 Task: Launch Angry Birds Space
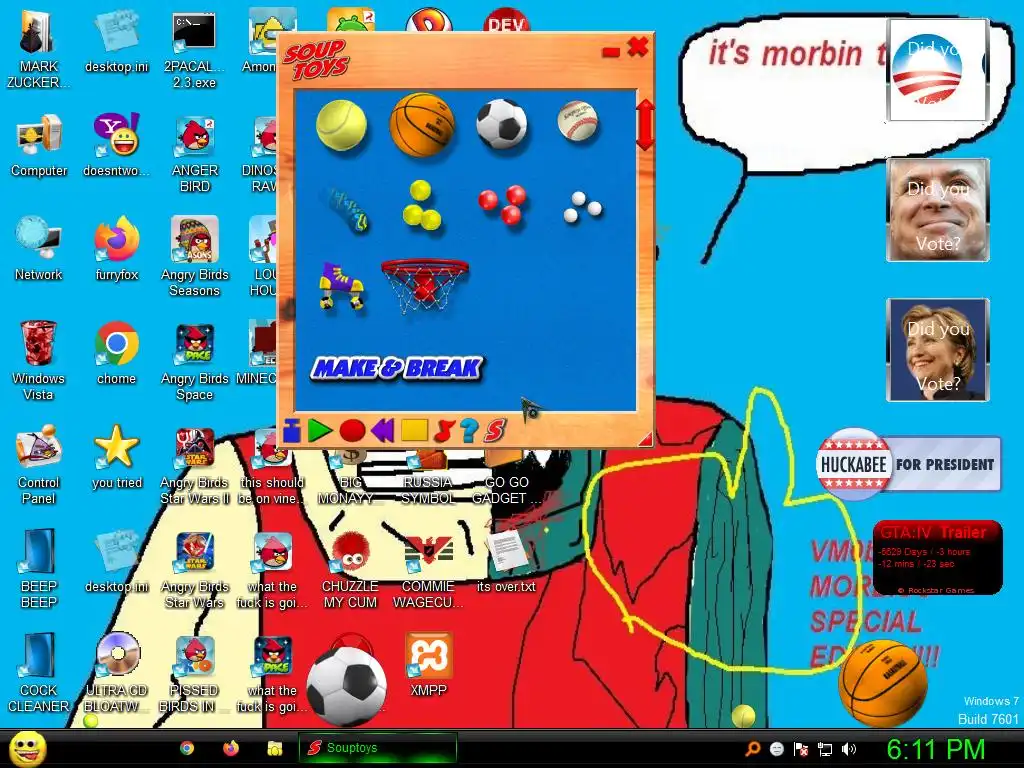[x=194, y=360]
